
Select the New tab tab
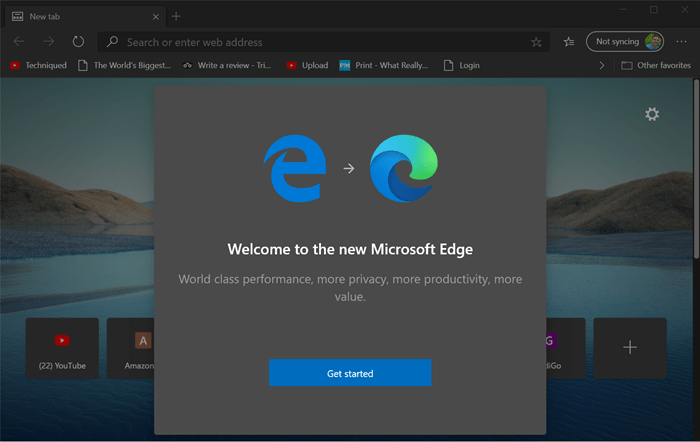tap(86, 17)
